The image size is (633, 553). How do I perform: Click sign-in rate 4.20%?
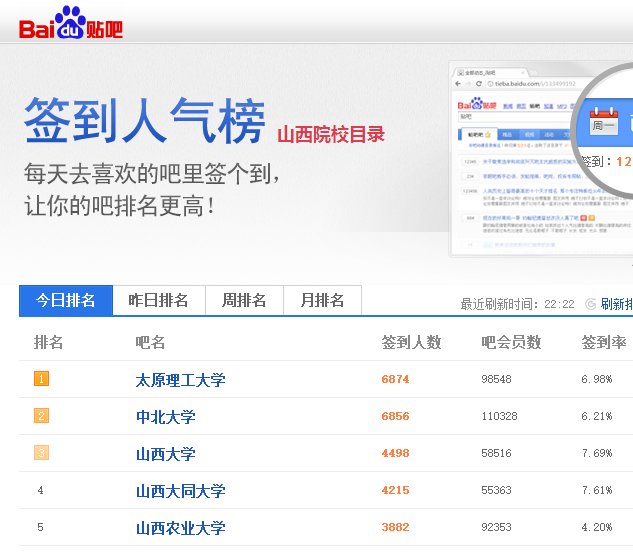point(597,527)
